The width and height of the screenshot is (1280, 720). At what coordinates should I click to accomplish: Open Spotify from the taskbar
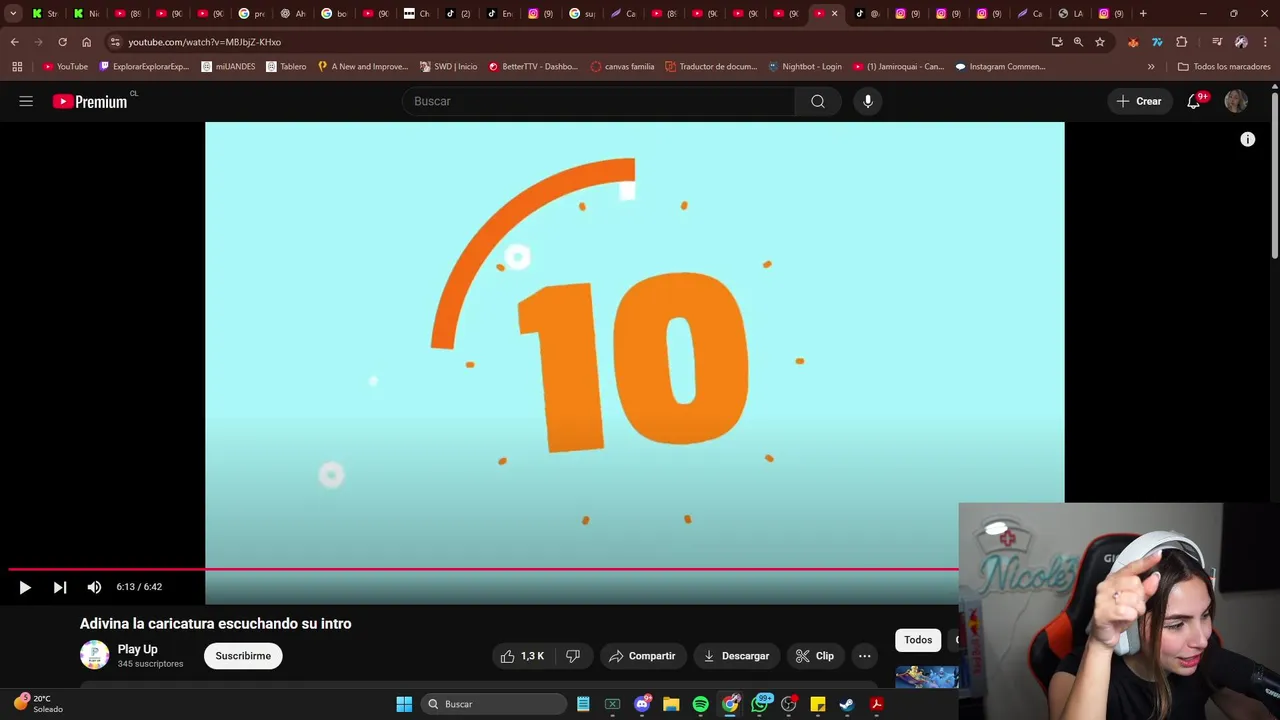point(701,704)
